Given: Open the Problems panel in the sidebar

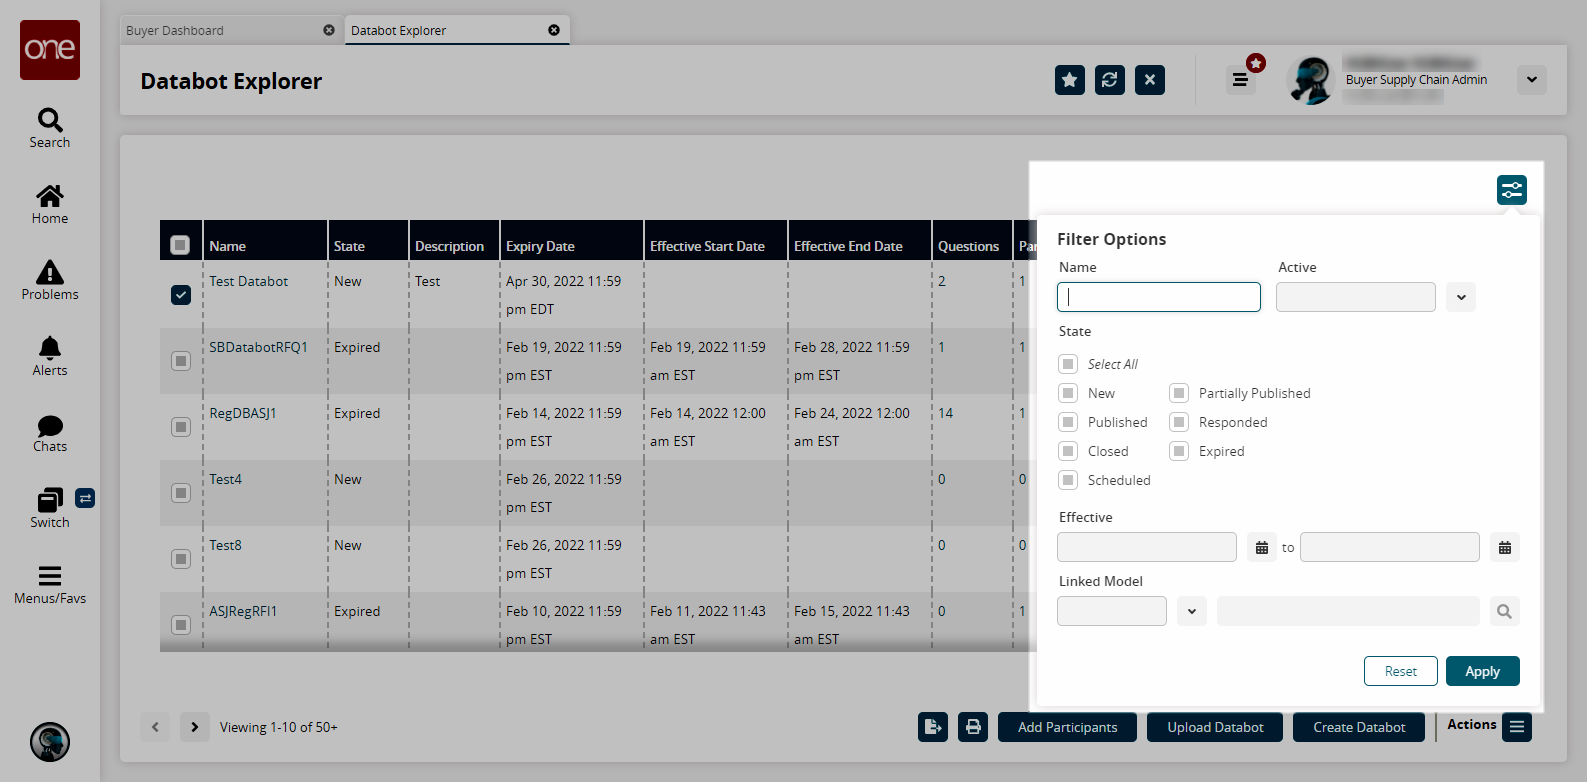Looking at the screenshot, I should pyautogui.click(x=50, y=280).
